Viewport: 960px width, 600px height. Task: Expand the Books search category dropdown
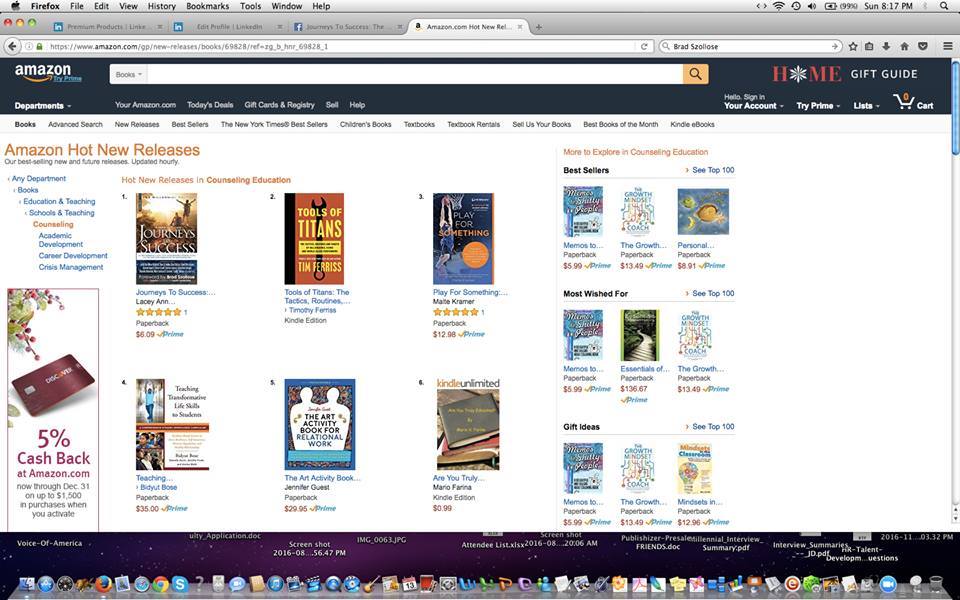[x=128, y=74]
